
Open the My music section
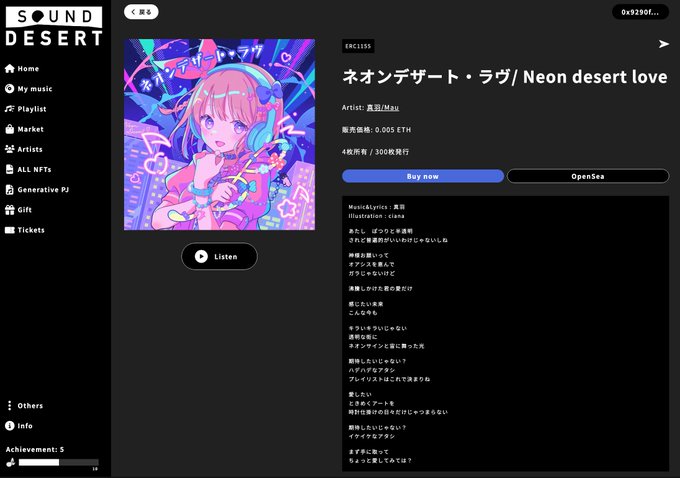[x=29, y=88]
